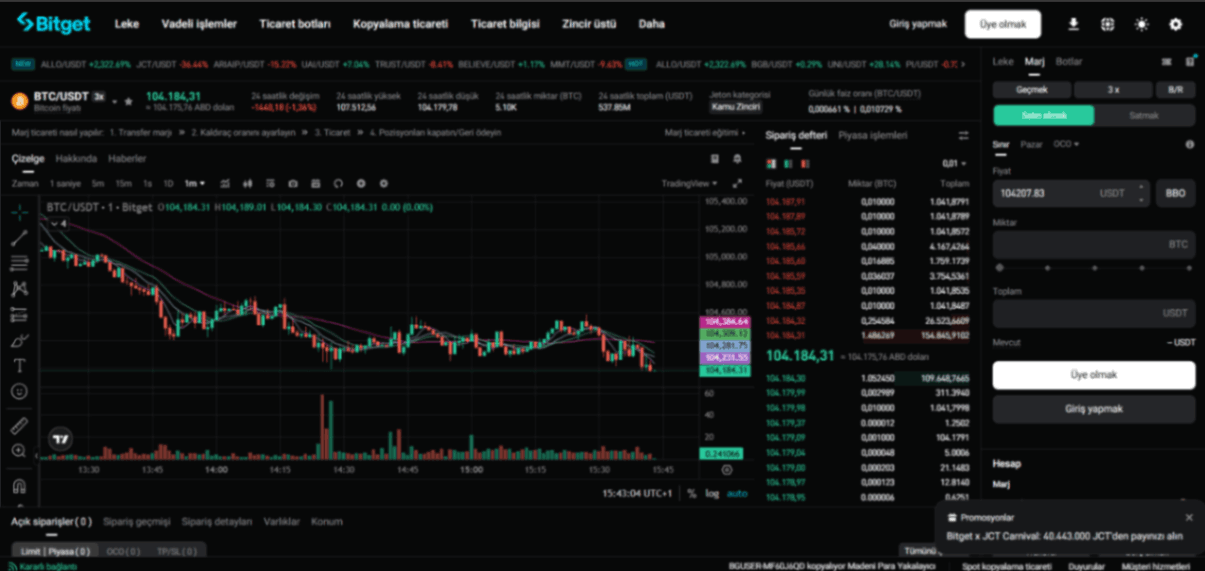Open the Geçmek margin mode selector
The image size is (1205, 571).
[x=1031, y=89]
